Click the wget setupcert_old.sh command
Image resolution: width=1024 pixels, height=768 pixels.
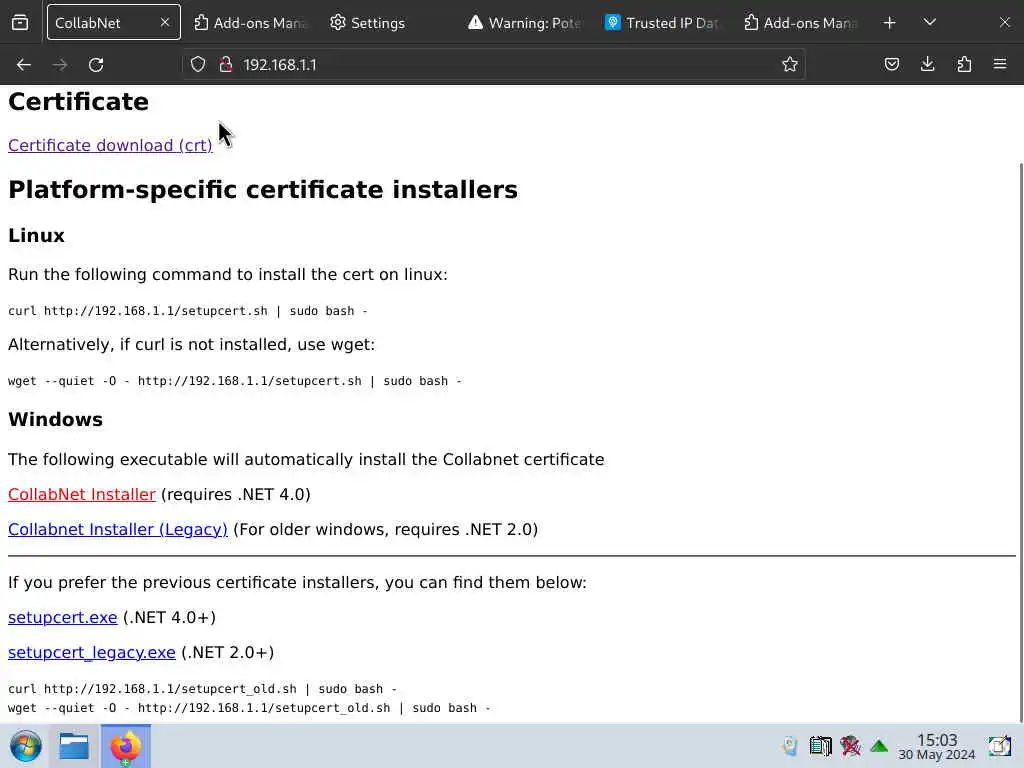pos(249,708)
